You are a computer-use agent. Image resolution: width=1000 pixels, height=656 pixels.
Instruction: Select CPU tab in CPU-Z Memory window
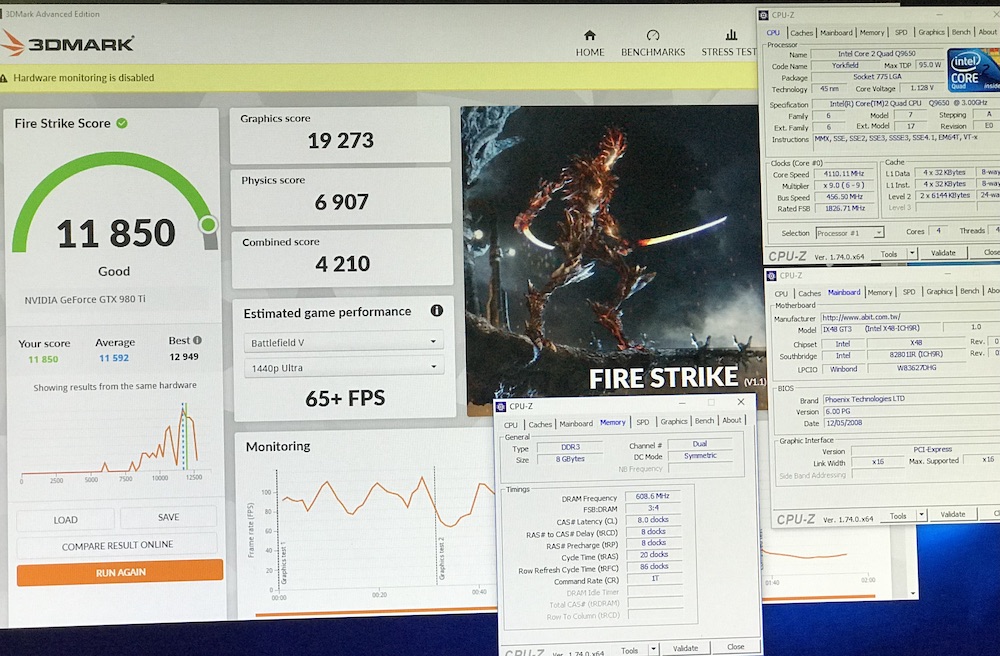click(511, 425)
